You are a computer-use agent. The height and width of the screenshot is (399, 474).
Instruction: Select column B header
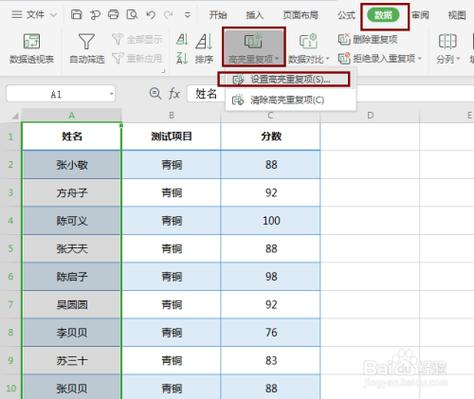(171, 115)
